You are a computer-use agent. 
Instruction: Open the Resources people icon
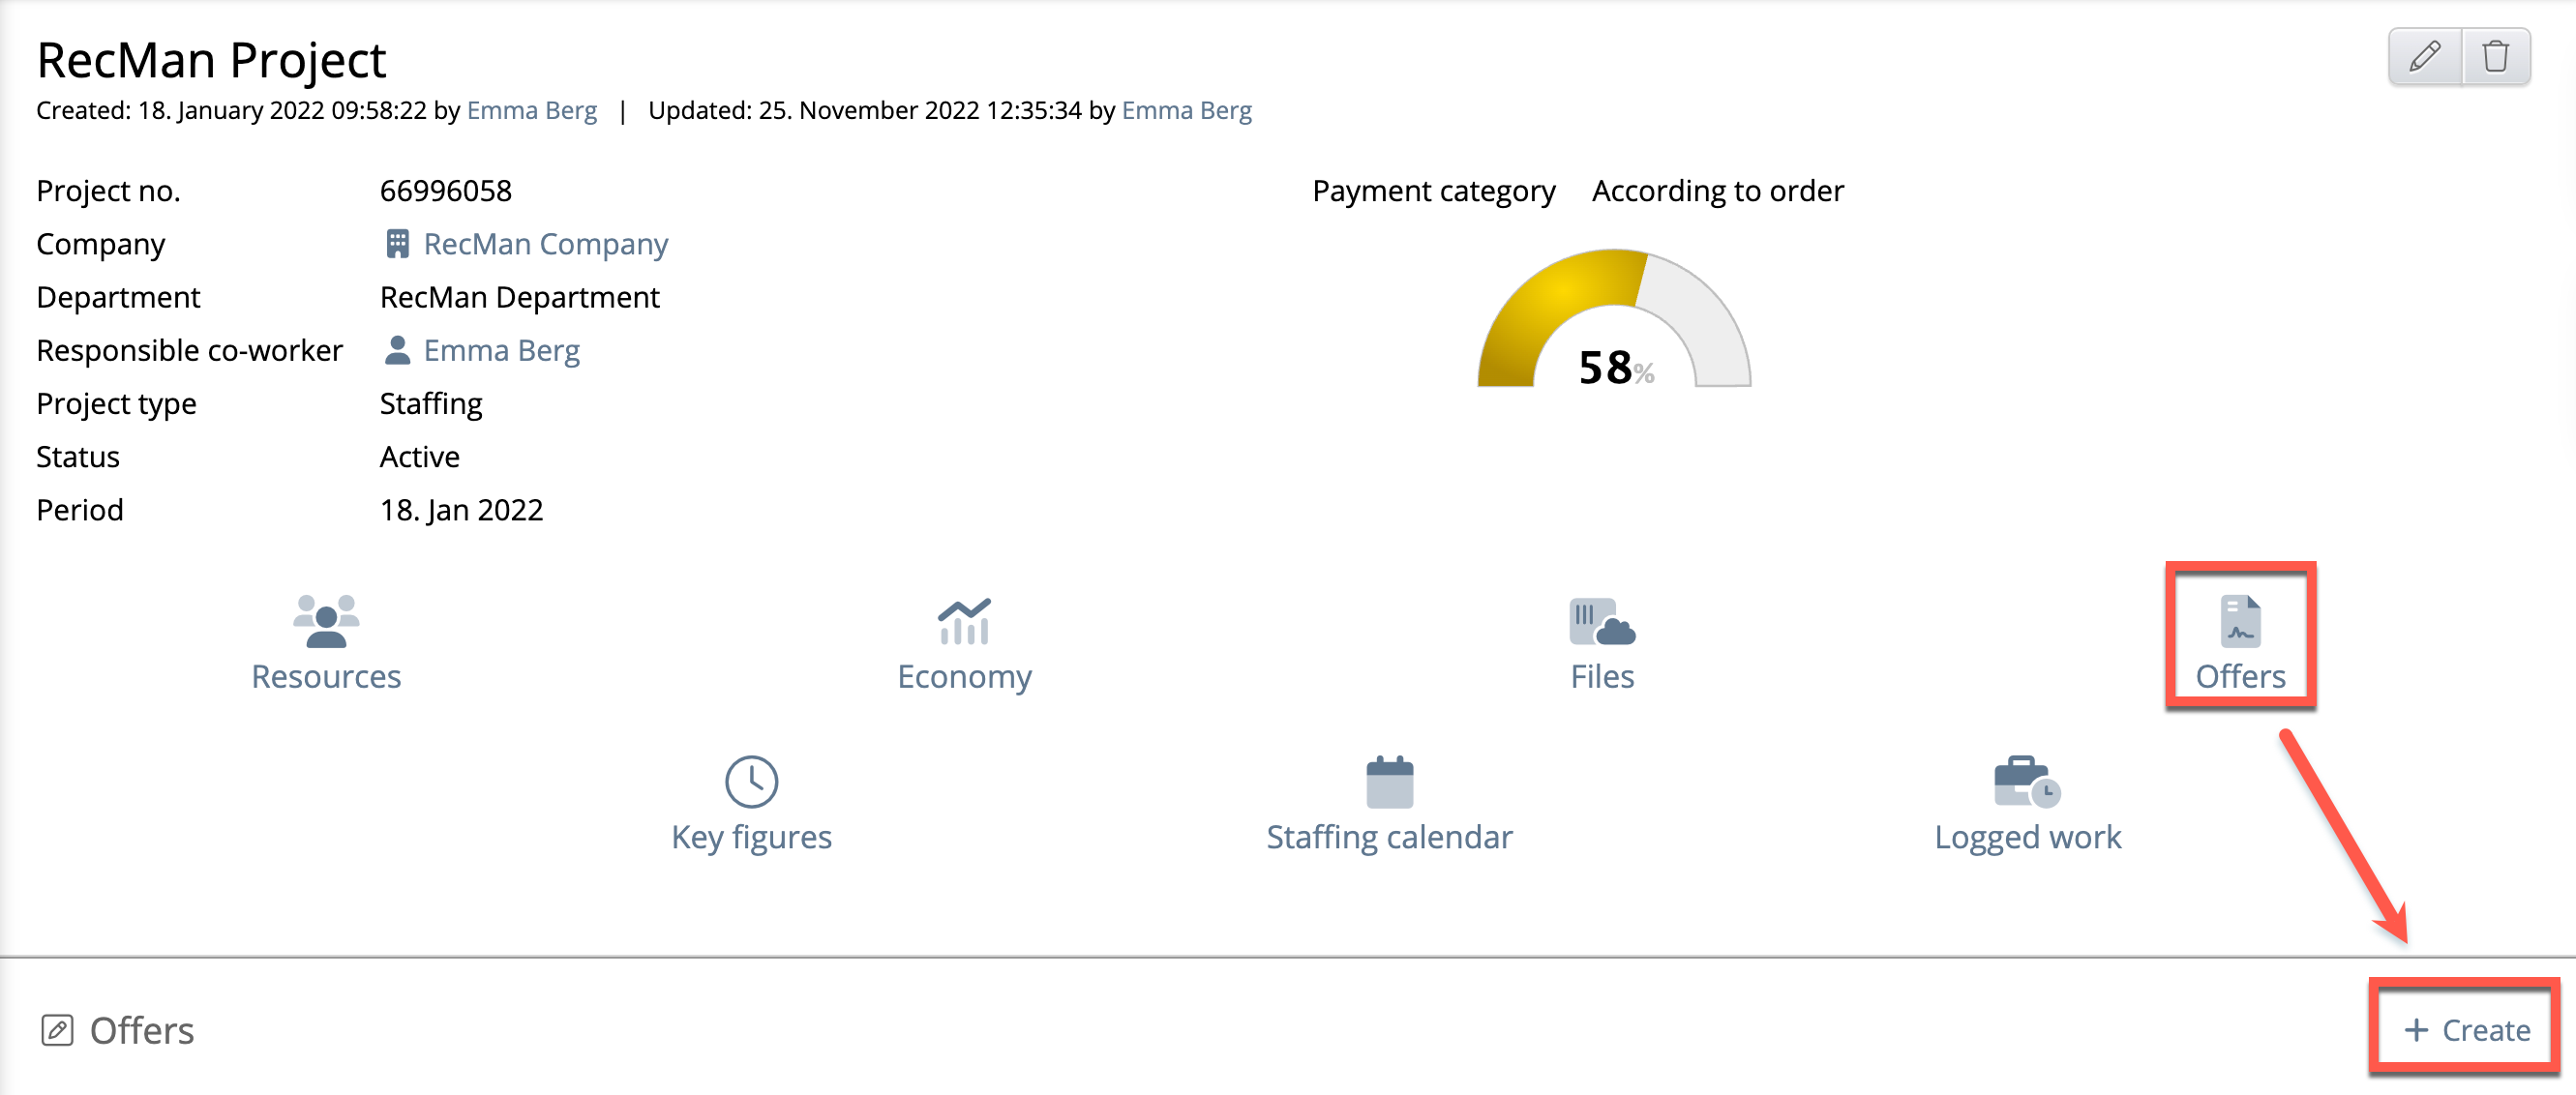tap(326, 622)
